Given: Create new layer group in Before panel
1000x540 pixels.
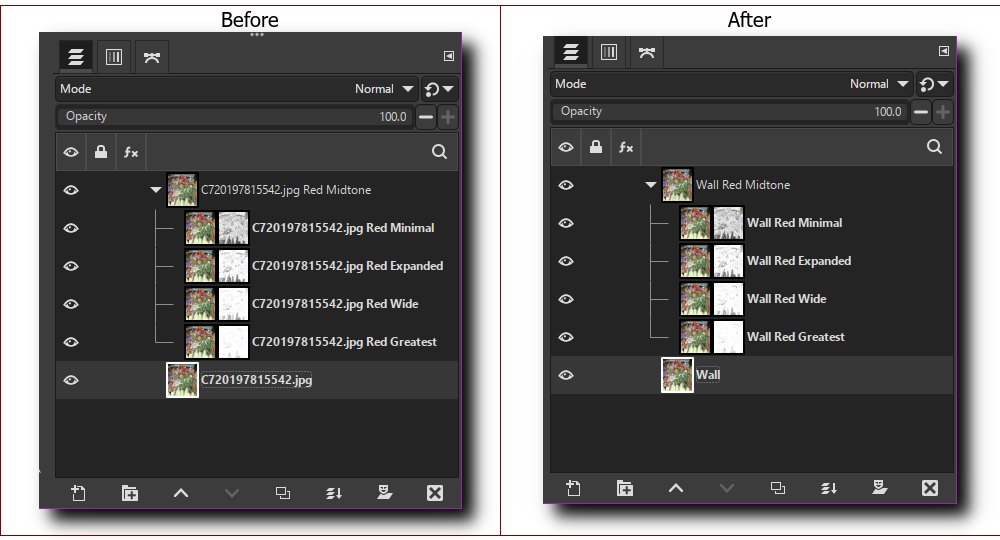Looking at the screenshot, I should (129, 493).
